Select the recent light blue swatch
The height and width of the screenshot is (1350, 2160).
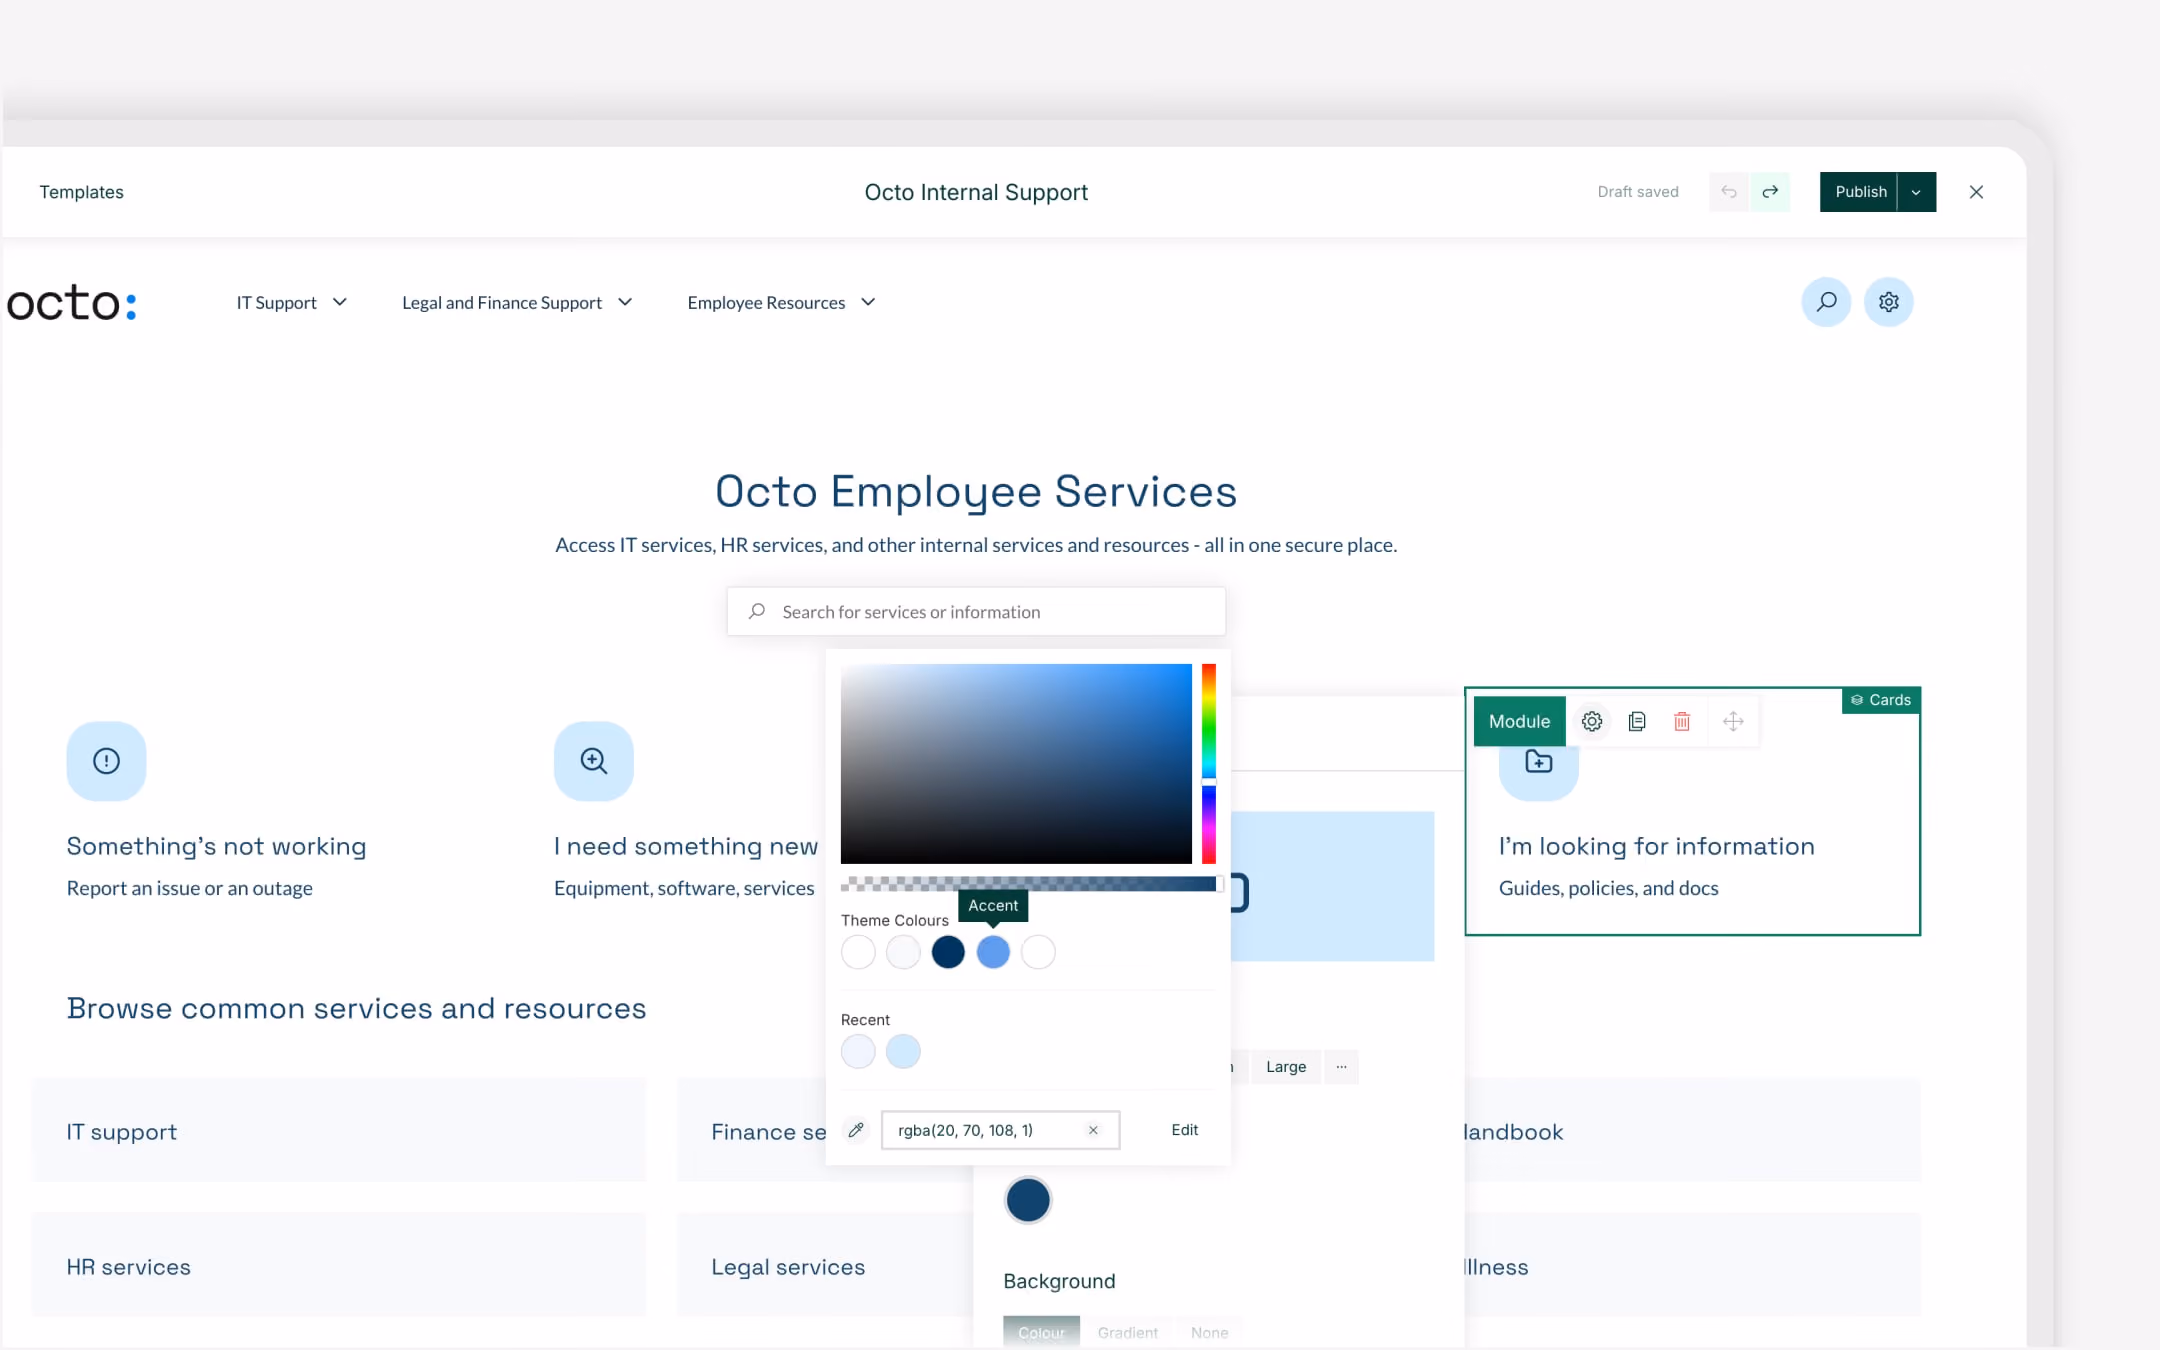(903, 1051)
